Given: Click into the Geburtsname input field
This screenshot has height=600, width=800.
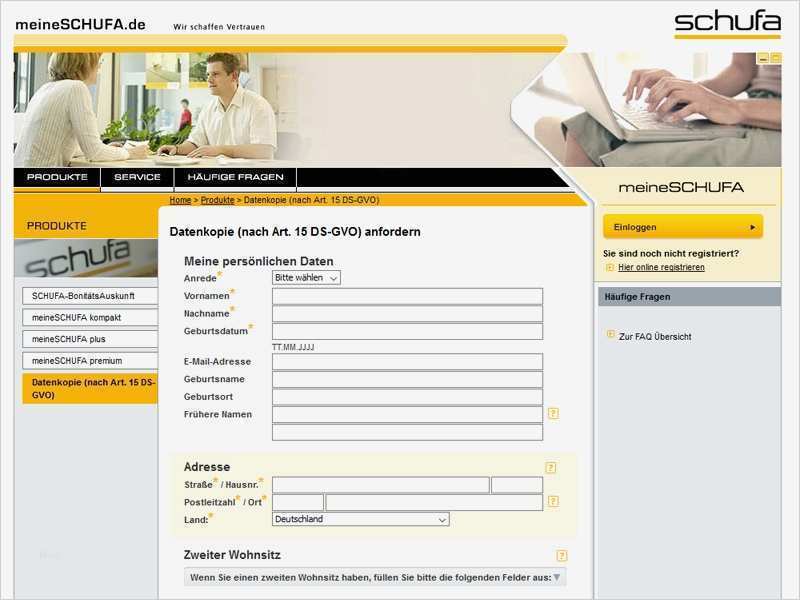Looking at the screenshot, I should tap(407, 380).
